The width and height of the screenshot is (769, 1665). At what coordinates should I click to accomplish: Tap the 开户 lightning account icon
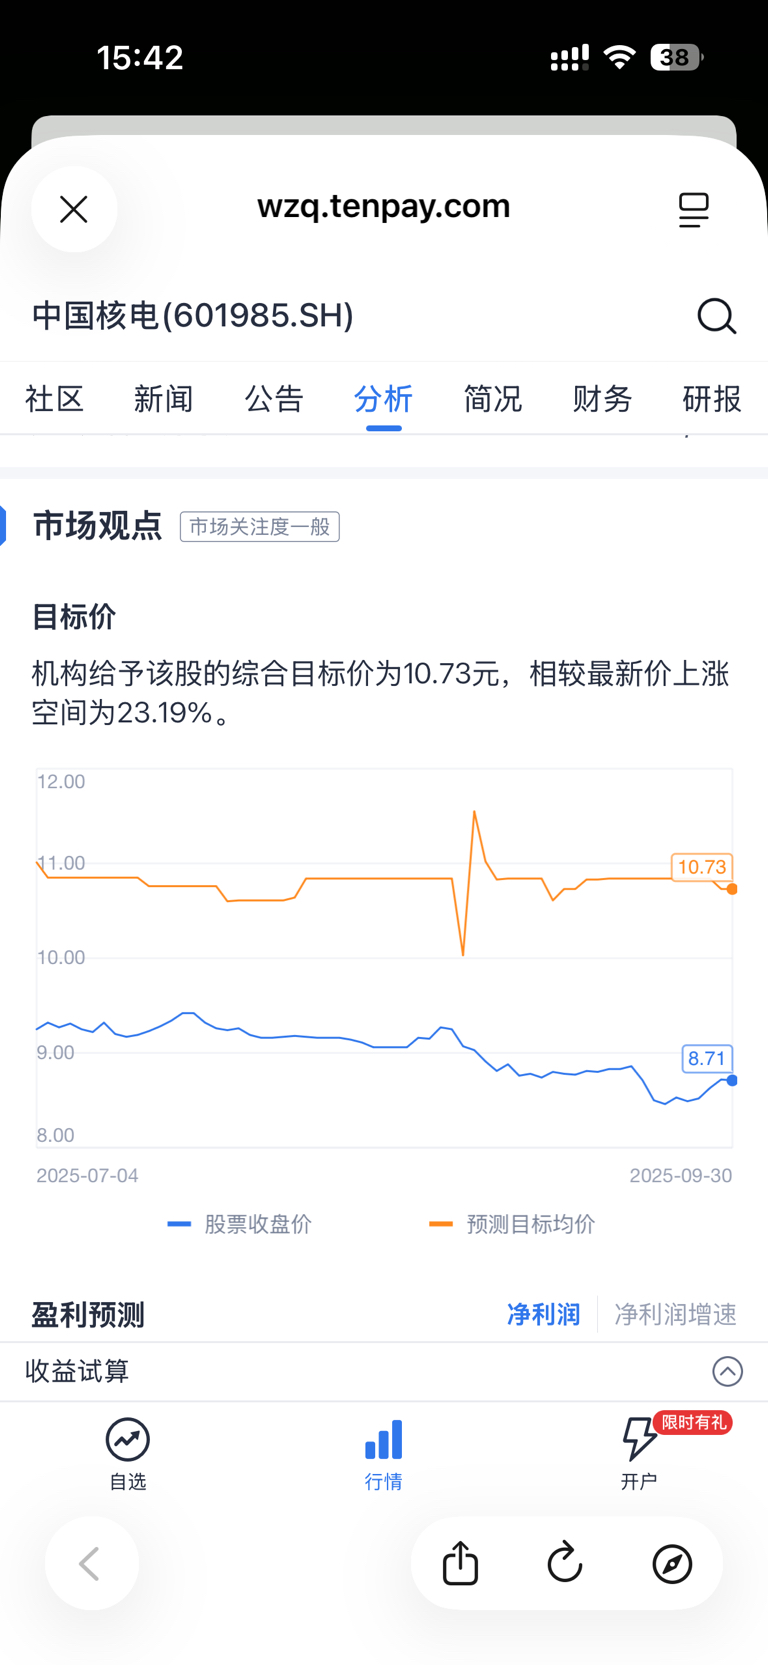[640, 1453]
